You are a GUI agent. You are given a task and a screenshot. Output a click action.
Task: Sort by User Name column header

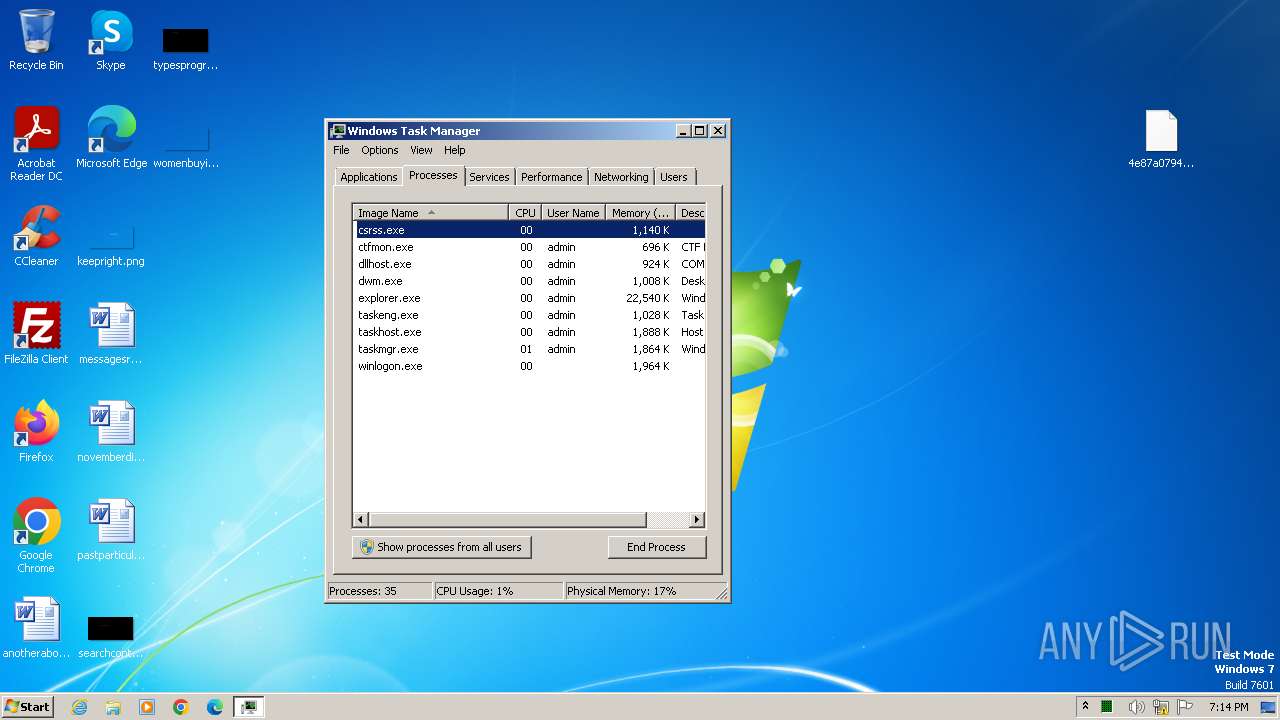pos(573,213)
